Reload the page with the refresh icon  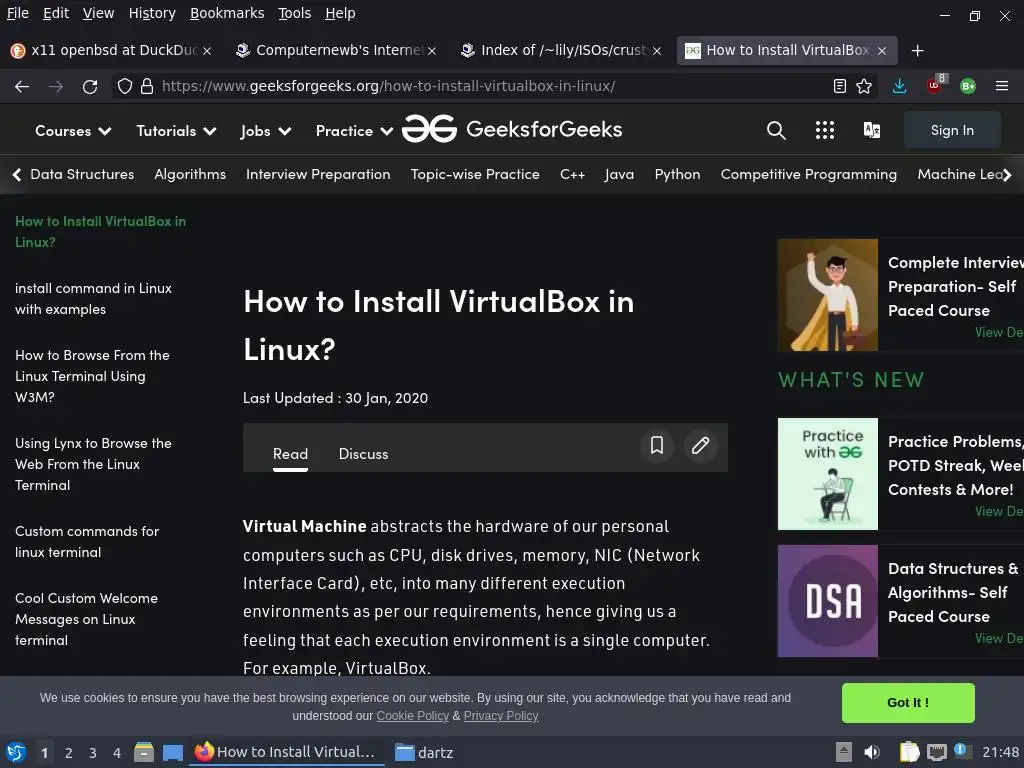pyautogui.click(x=90, y=86)
